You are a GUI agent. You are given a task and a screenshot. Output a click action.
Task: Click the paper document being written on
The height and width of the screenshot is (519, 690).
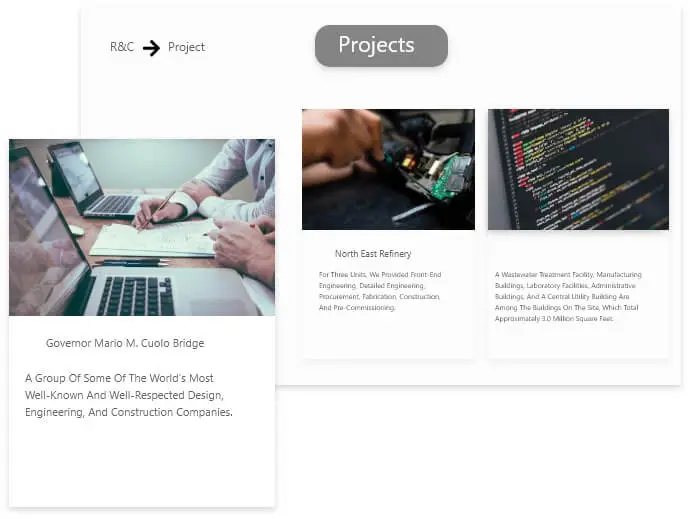click(x=154, y=238)
